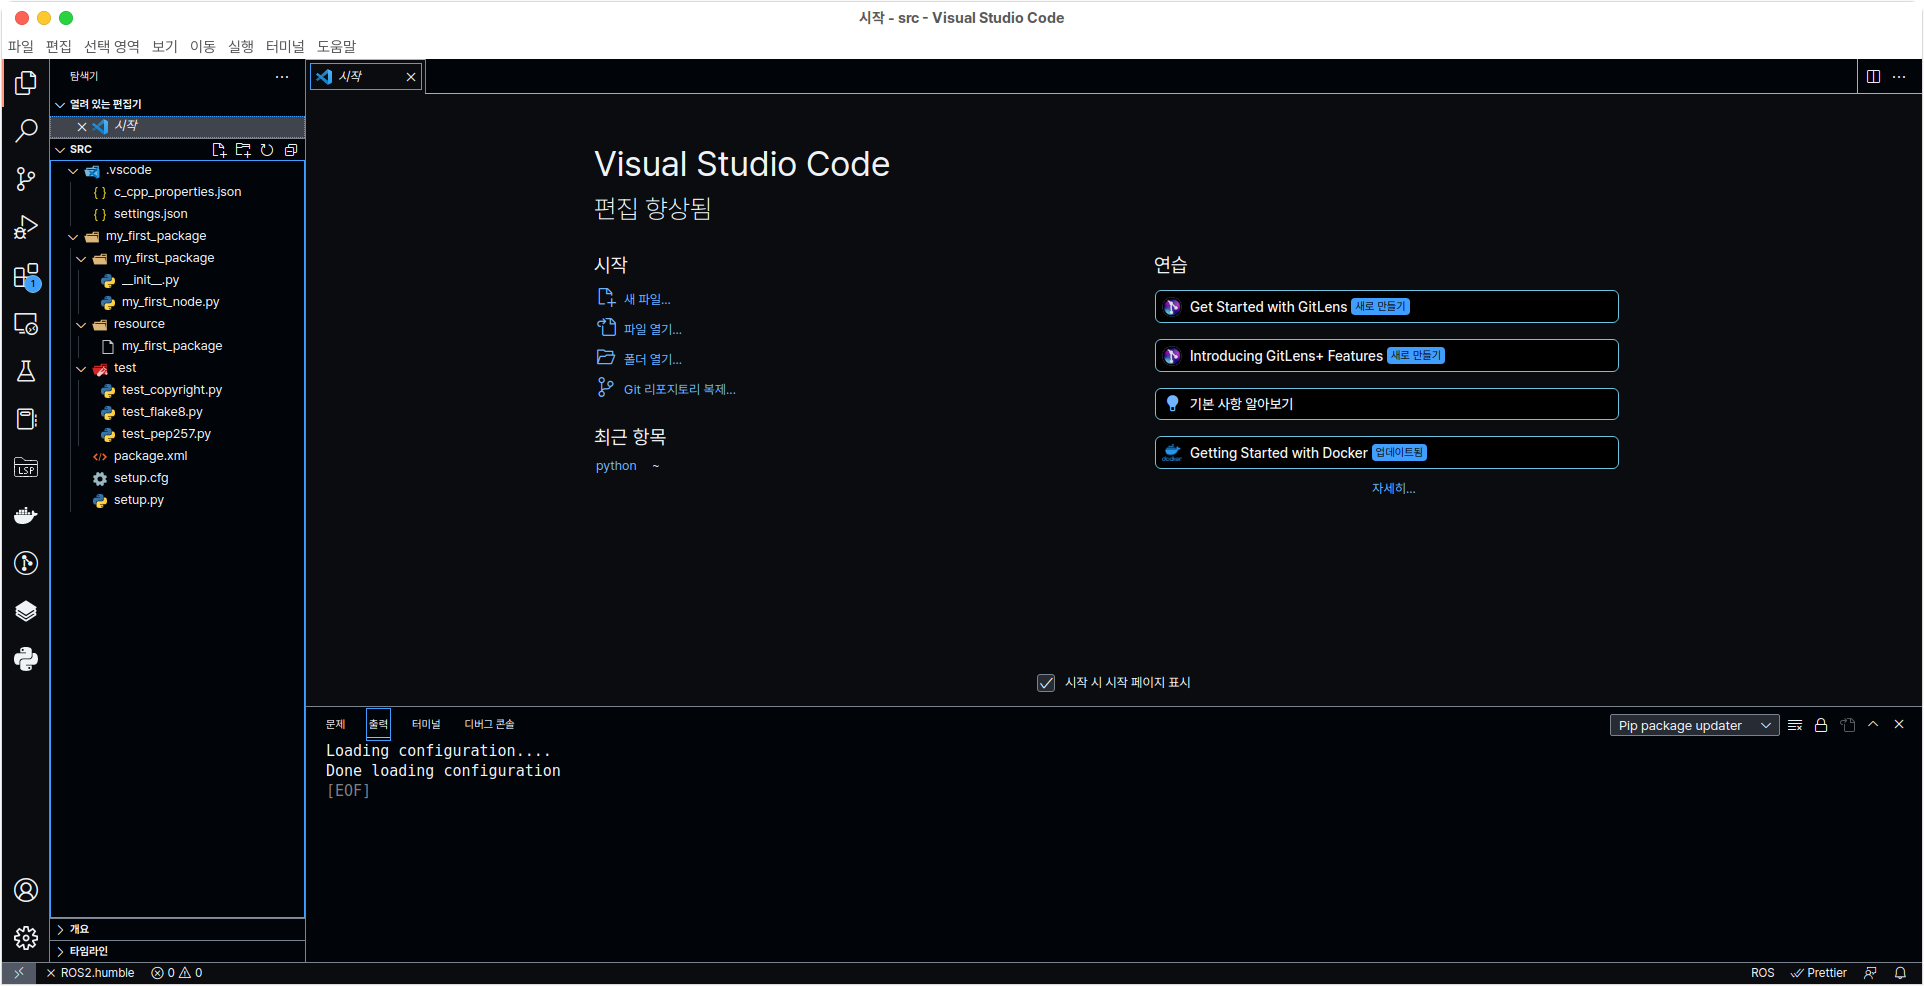Expand the Timeline section in sidebar
The height and width of the screenshot is (986, 1924).
click(x=177, y=951)
